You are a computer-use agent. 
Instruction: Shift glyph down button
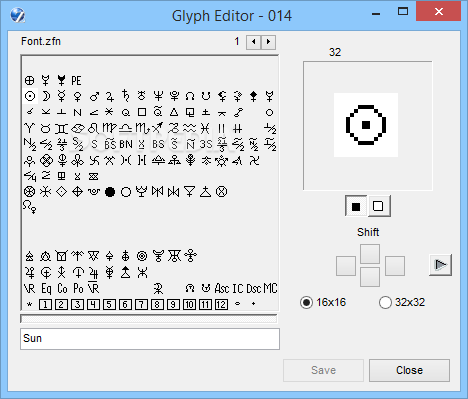pyautogui.click(x=370, y=277)
